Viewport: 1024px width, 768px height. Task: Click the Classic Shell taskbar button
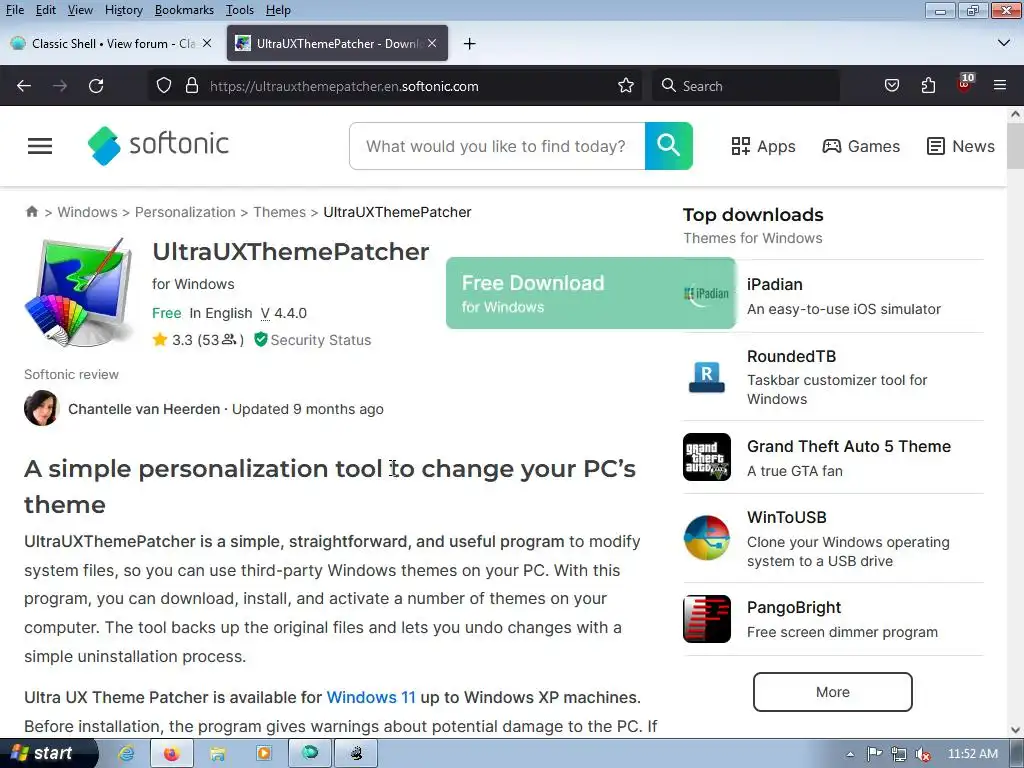point(310,754)
